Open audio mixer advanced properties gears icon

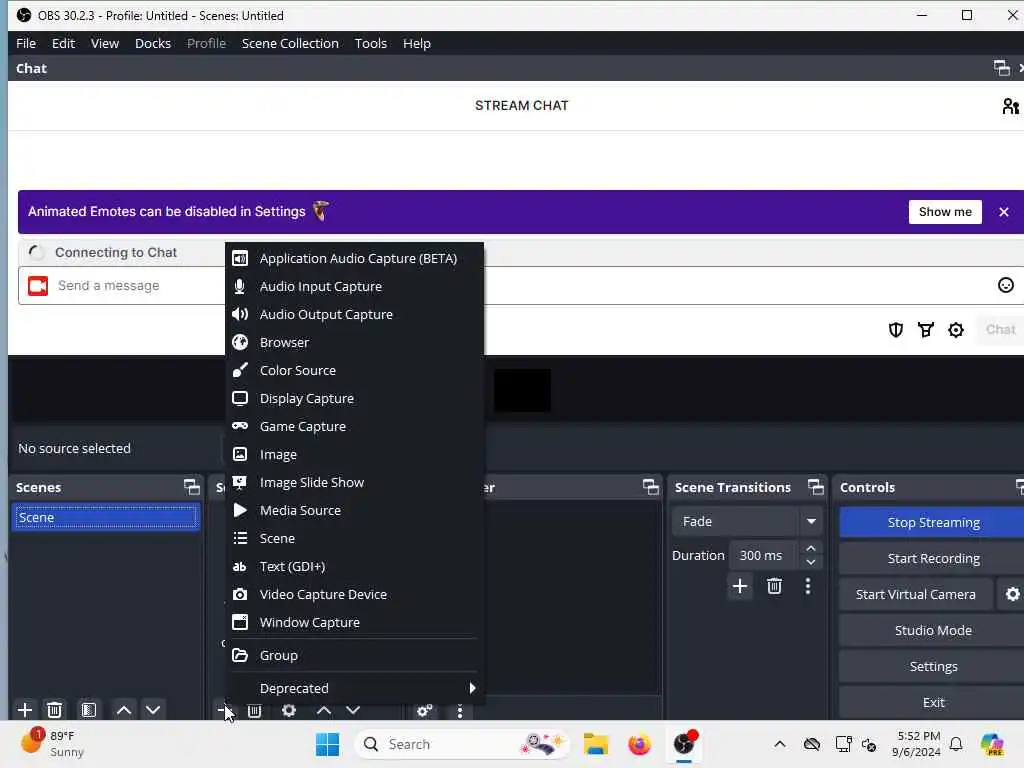424,711
